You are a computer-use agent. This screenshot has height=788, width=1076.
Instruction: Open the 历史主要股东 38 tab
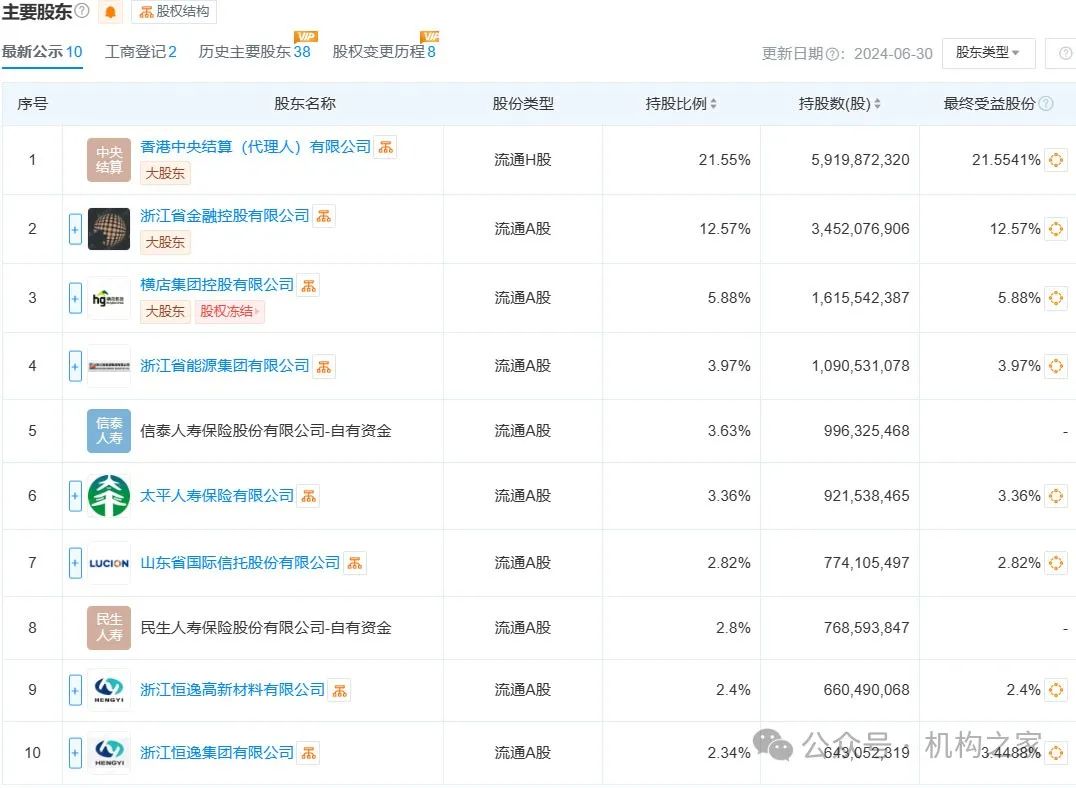pyautogui.click(x=255, y=51)
